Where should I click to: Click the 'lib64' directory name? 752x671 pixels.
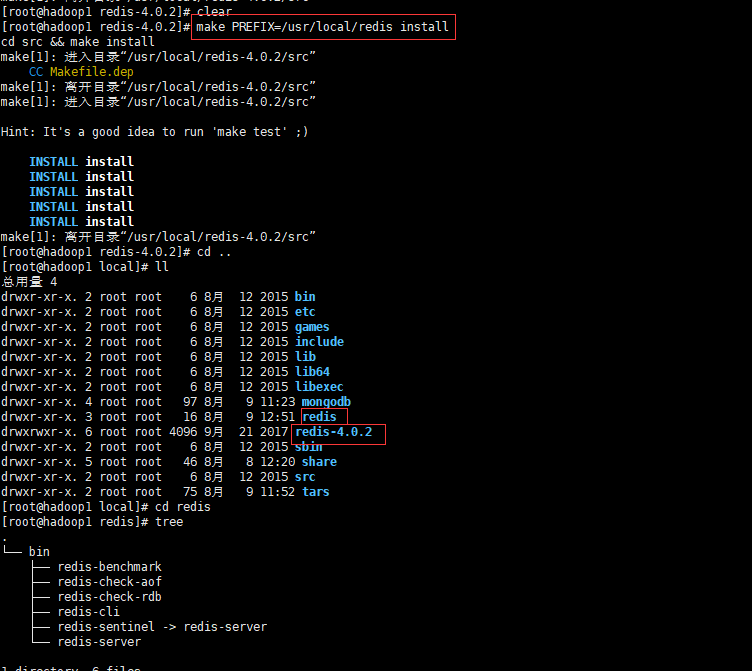312,372
